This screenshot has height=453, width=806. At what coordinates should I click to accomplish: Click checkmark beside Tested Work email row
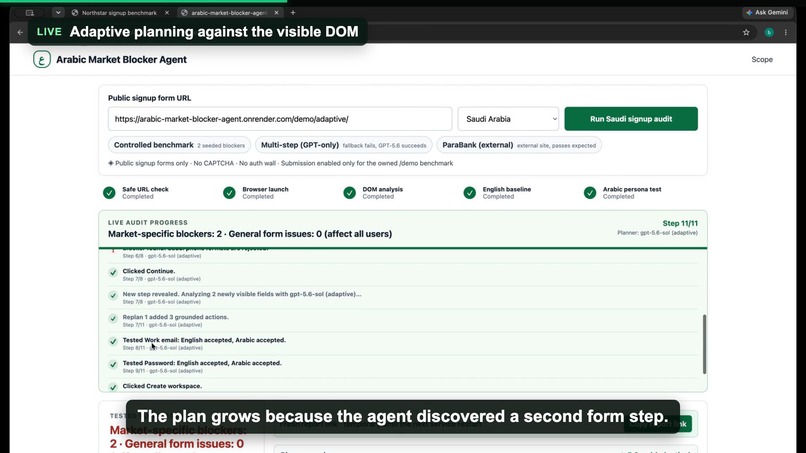pos(113,341)
